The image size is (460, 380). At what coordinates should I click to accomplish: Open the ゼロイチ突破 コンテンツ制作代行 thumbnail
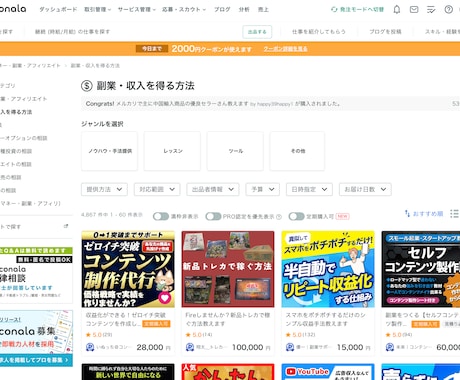pos(128,269)
